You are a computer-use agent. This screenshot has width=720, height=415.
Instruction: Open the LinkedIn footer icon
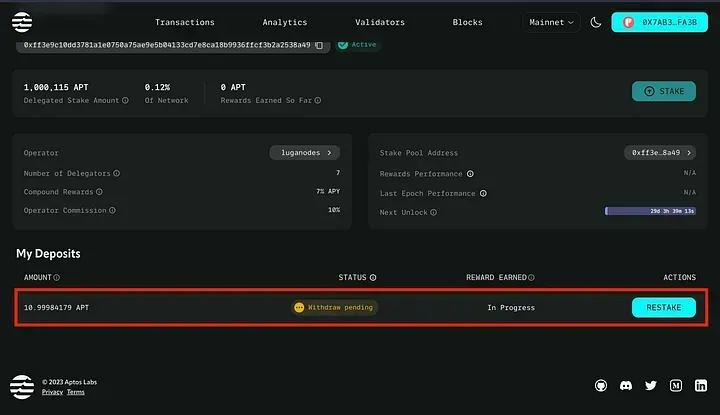701,385
